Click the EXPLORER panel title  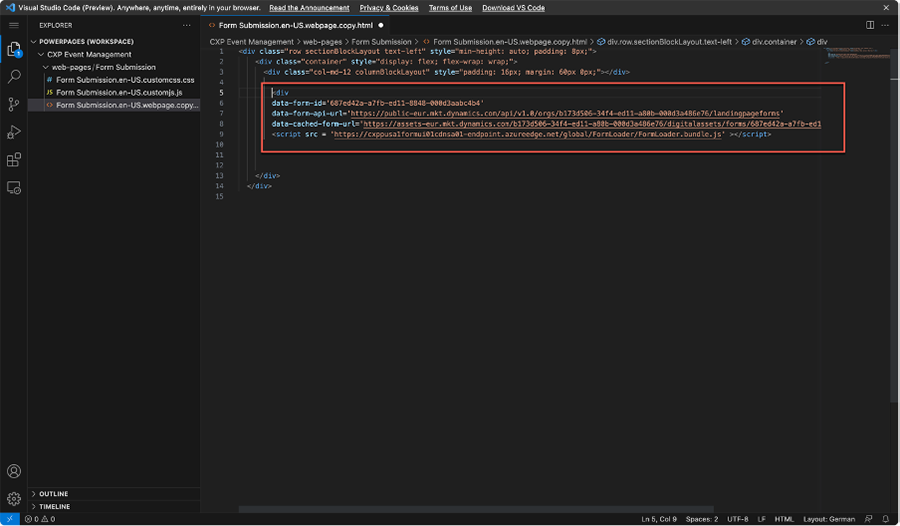(x=56, y=25)
